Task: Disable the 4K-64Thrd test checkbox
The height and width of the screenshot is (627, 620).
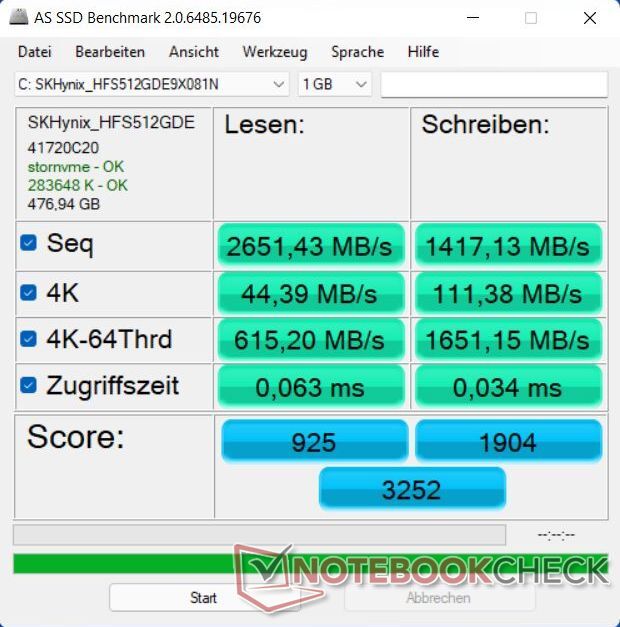Action: [x=28, y=339]
